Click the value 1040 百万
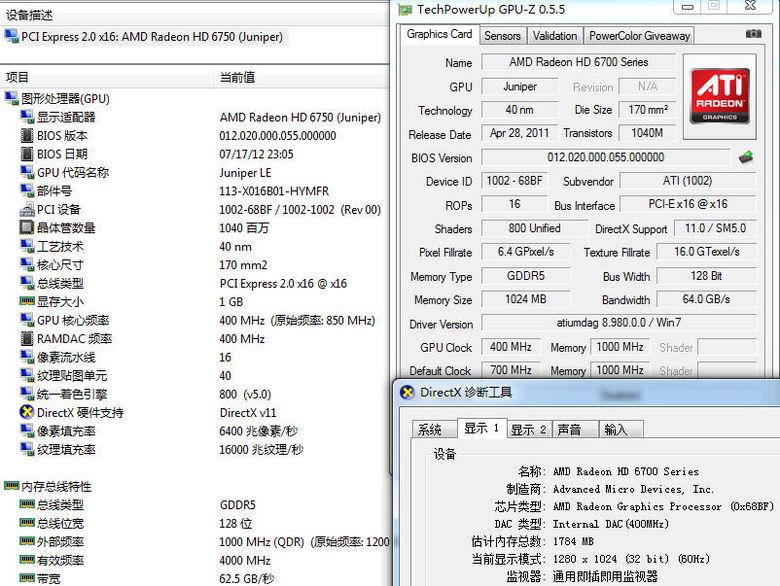 pos(244,228)
